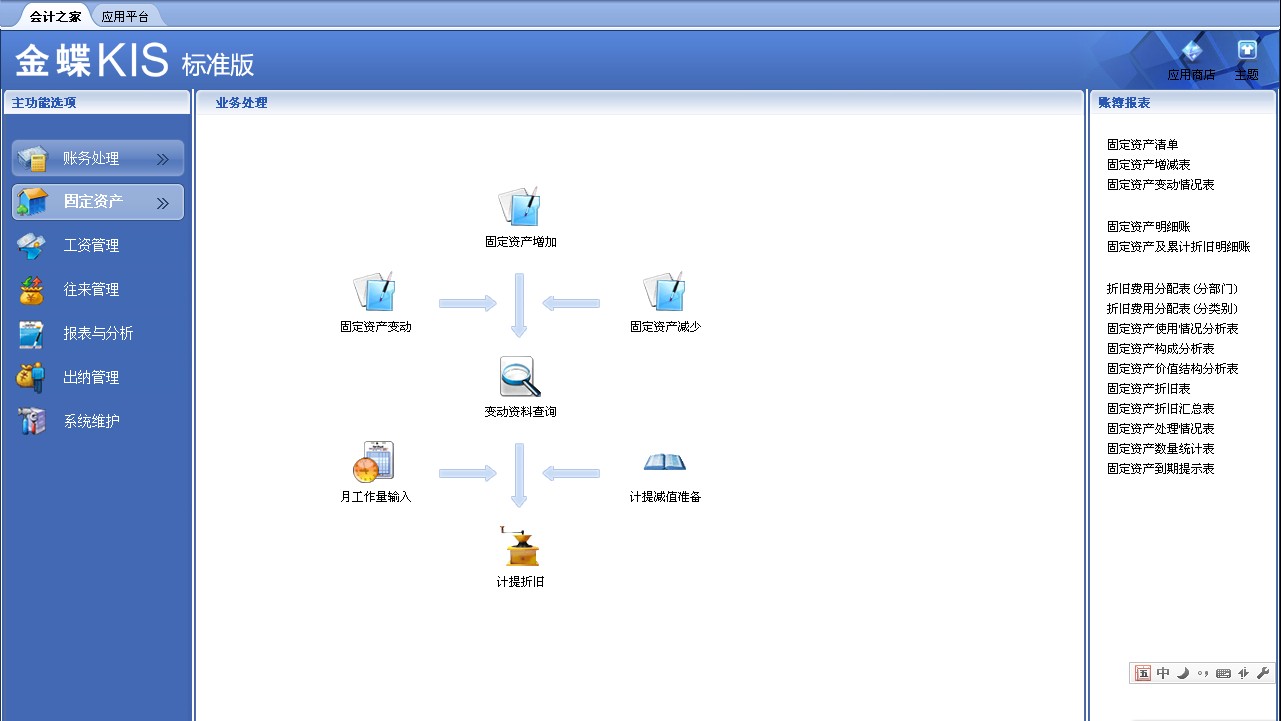Open 固定资产明细账 report
1281x721 pixels.
[x=1148, y=227]
